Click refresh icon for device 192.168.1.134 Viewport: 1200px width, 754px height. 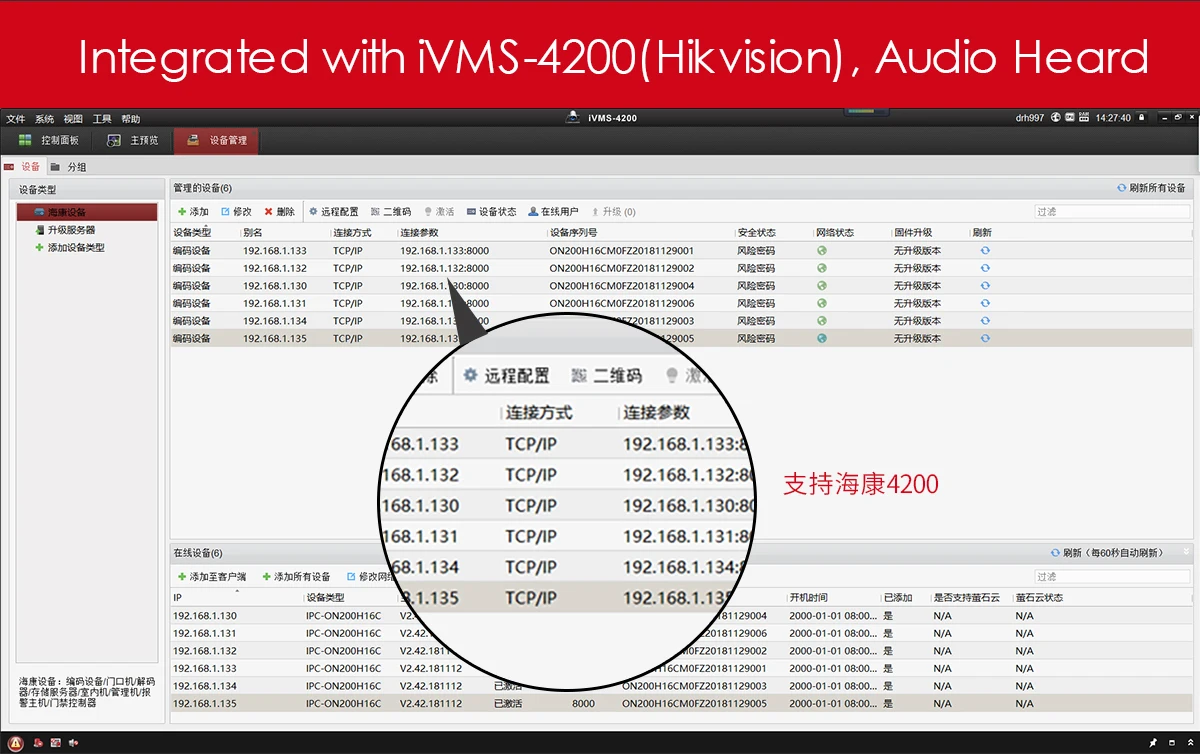pyautogui.click(x=985, y=321)
